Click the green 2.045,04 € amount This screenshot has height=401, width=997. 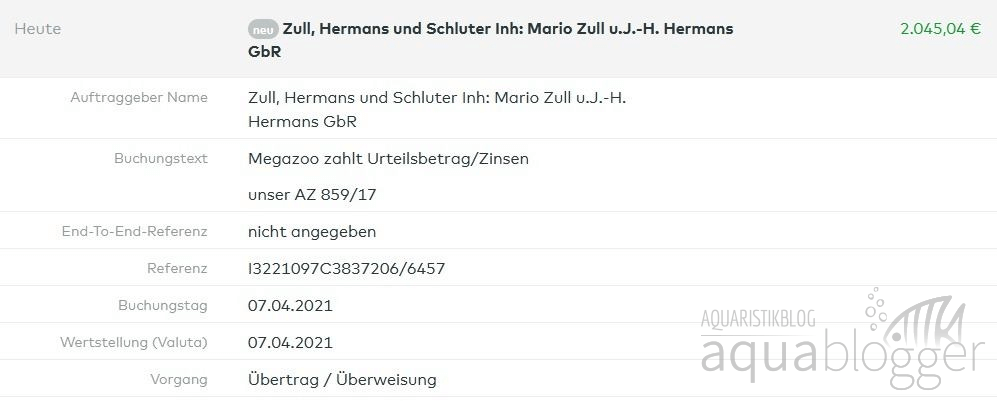[x=940, y=29]
